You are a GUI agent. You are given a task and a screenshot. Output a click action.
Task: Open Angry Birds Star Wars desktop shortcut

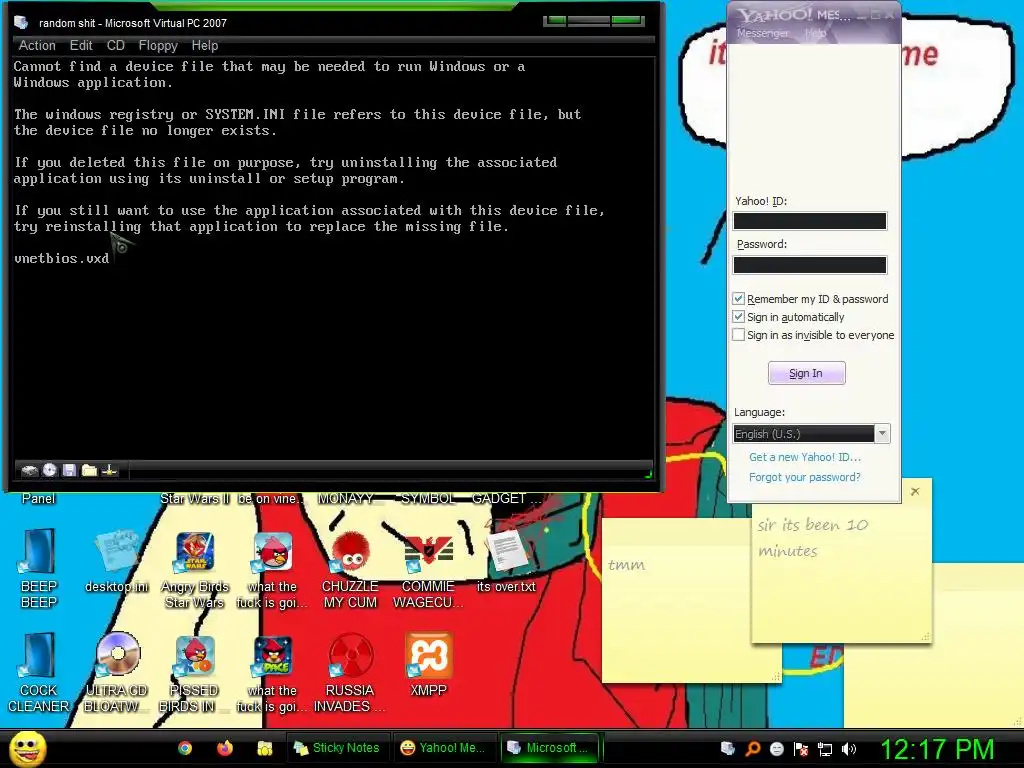pyautogui.click(x=195, y=569)
